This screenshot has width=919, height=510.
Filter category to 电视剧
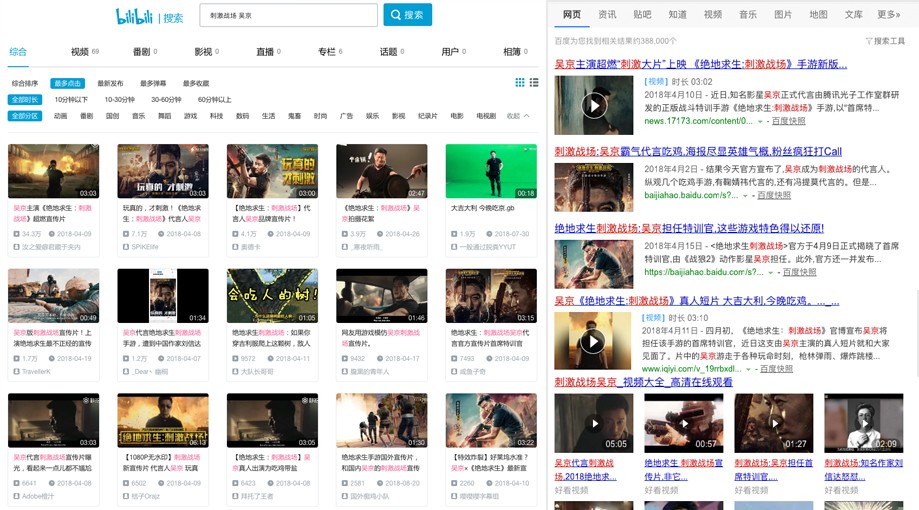(x=486, y=116)
